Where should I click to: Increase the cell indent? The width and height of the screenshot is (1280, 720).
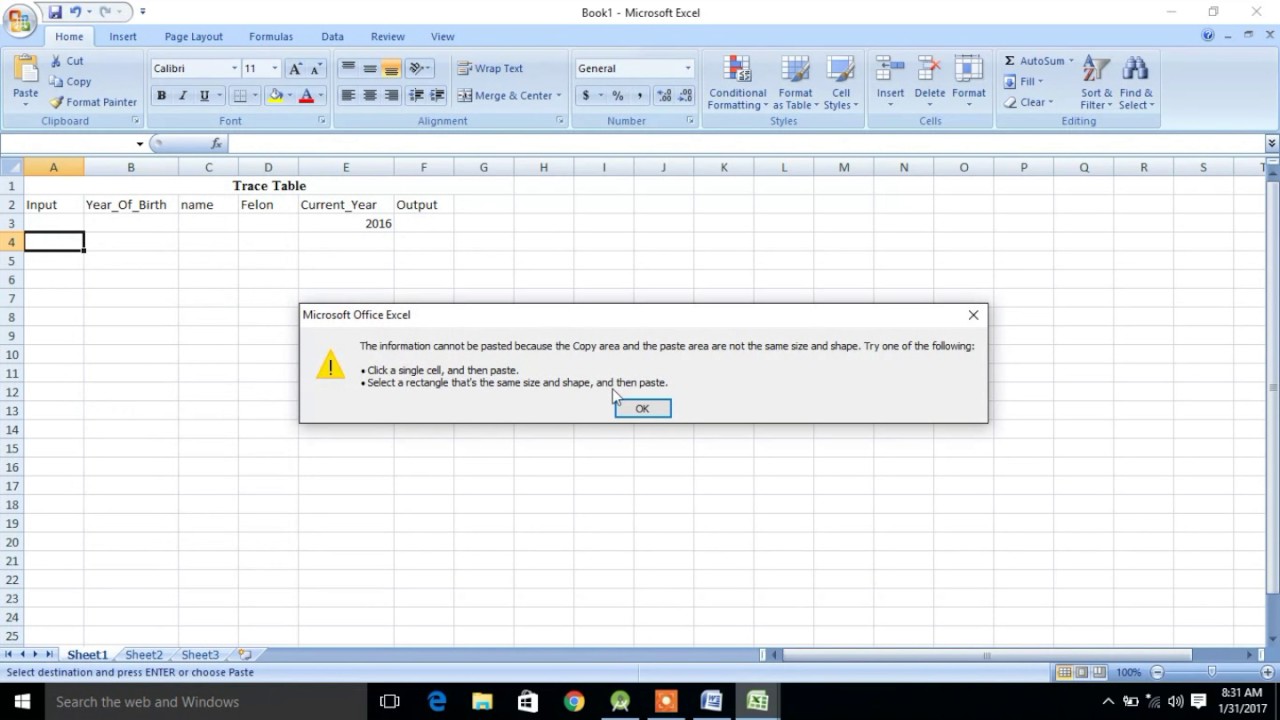coord(437,95)
